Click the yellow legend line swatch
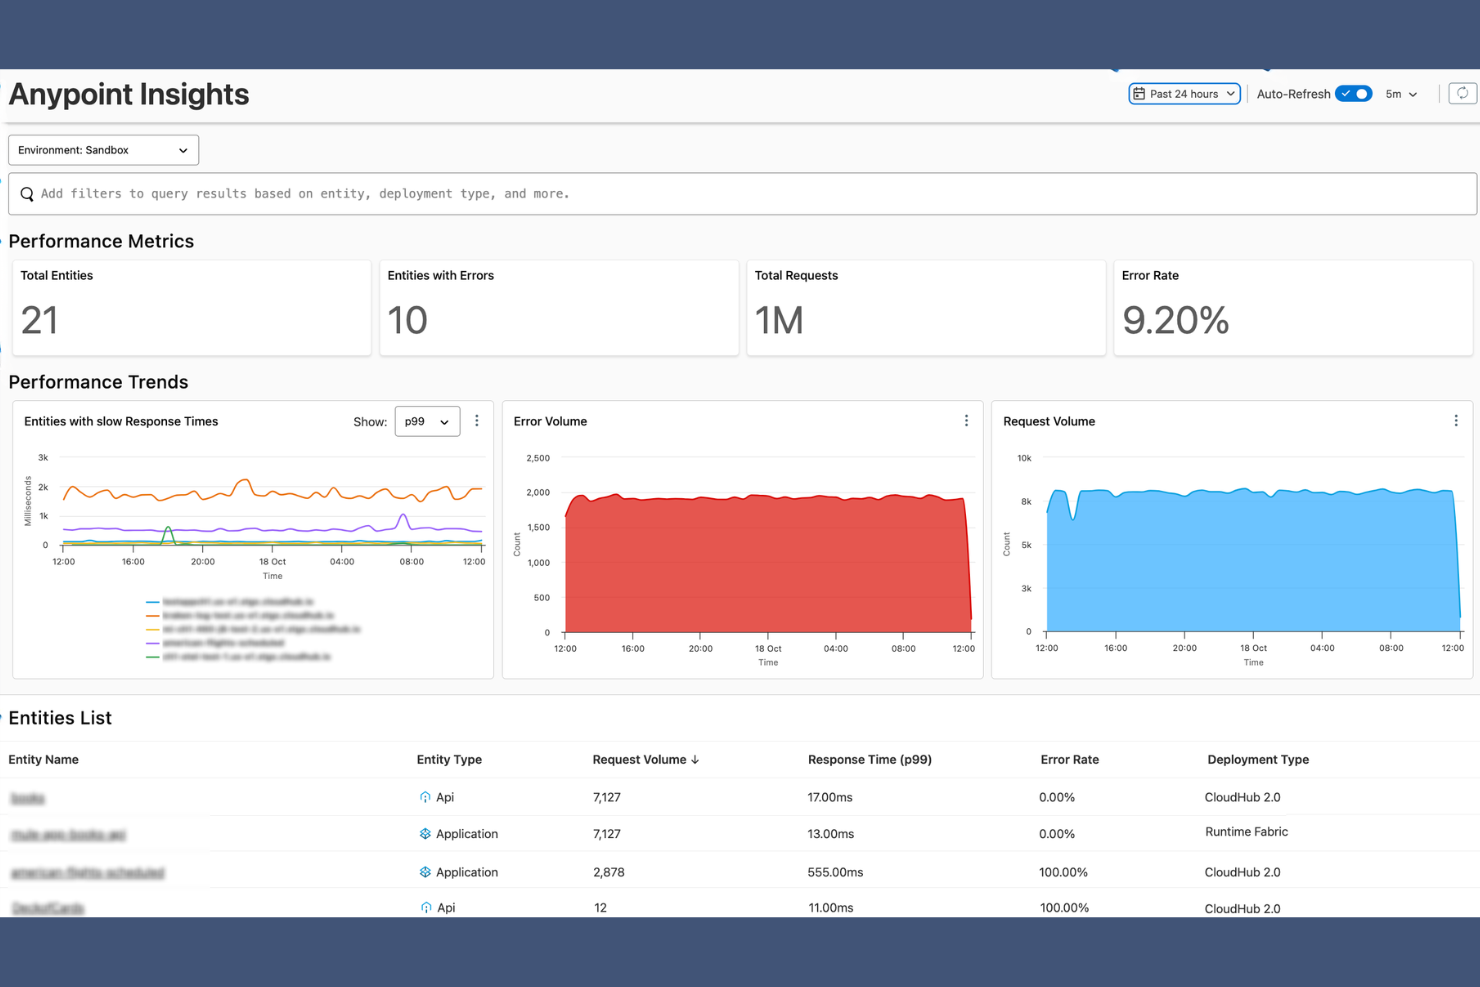The image size is (1480, 987). click(x=153, y=630)
